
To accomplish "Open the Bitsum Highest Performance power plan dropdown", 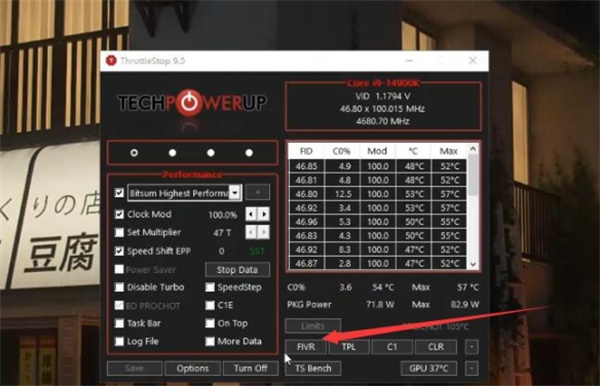I will point(235,192).
